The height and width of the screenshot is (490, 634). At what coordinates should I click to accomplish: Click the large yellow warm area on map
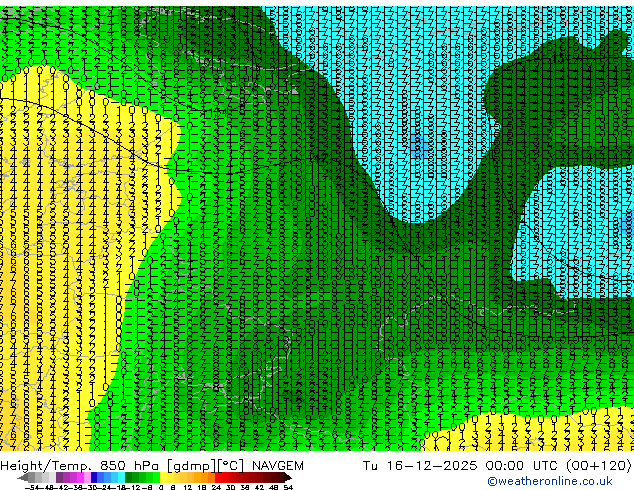pyautogui.click(x=61, y=243)
